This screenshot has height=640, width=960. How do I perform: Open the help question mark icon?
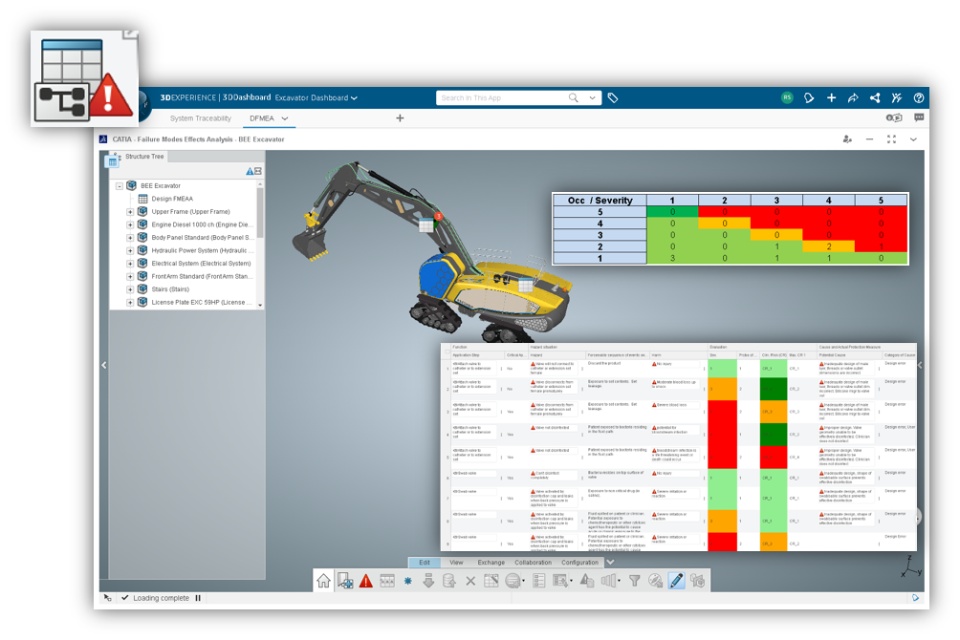918,97
